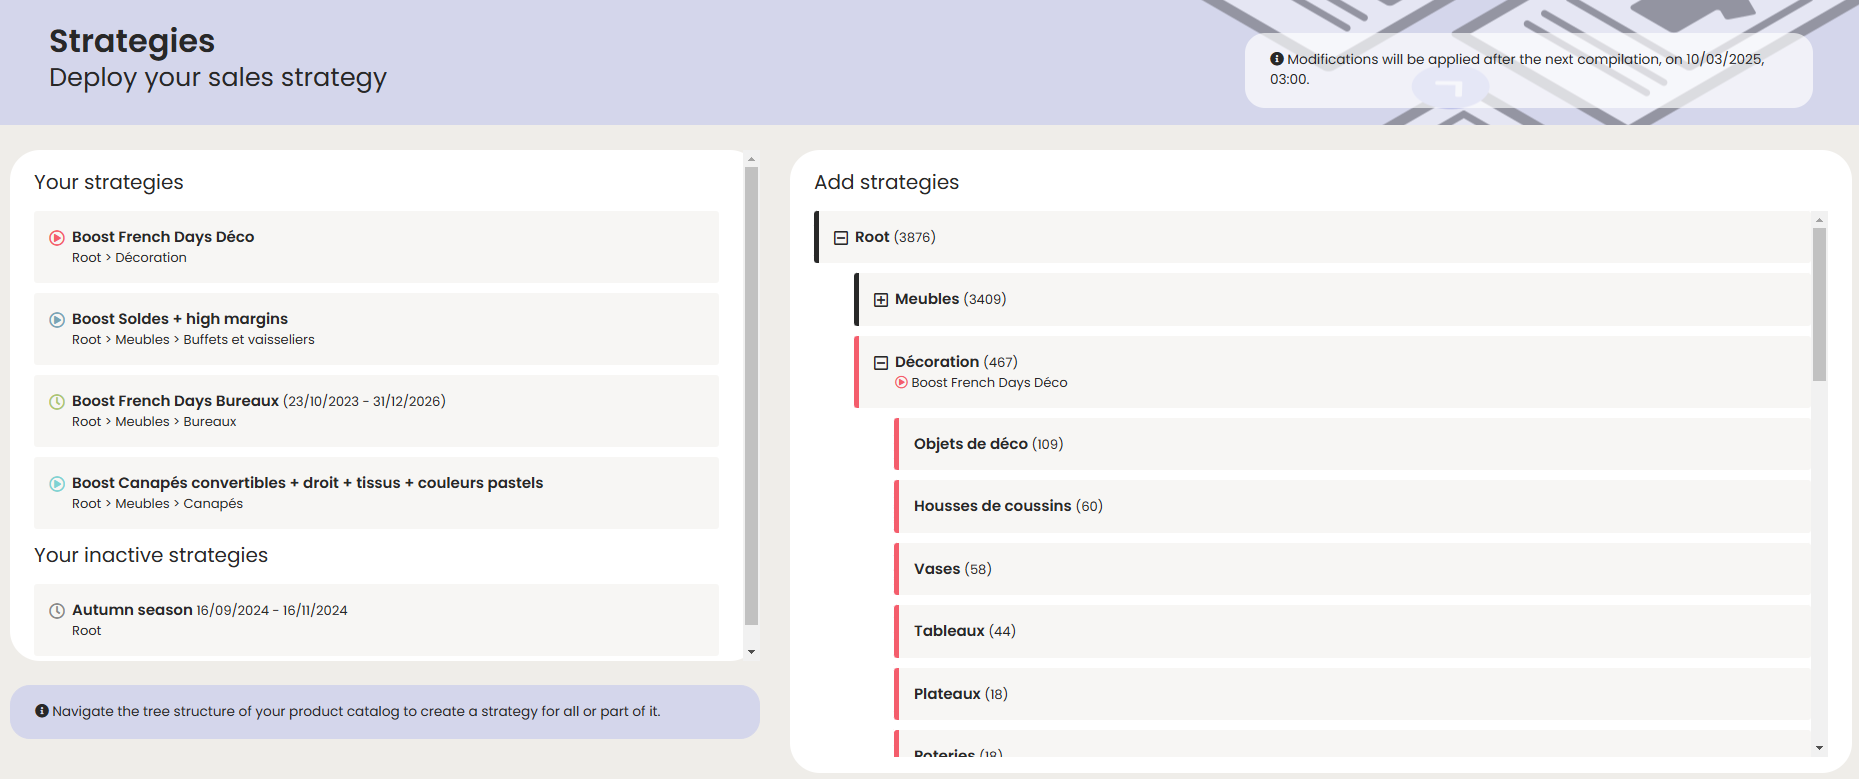Click the play icon for Boost Canapés convertibles strategy

pos(57,484)
